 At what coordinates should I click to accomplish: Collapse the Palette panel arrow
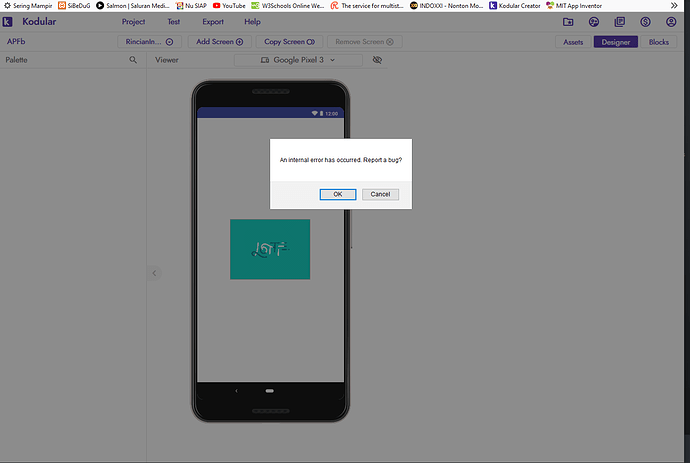(x=154, y=273)
